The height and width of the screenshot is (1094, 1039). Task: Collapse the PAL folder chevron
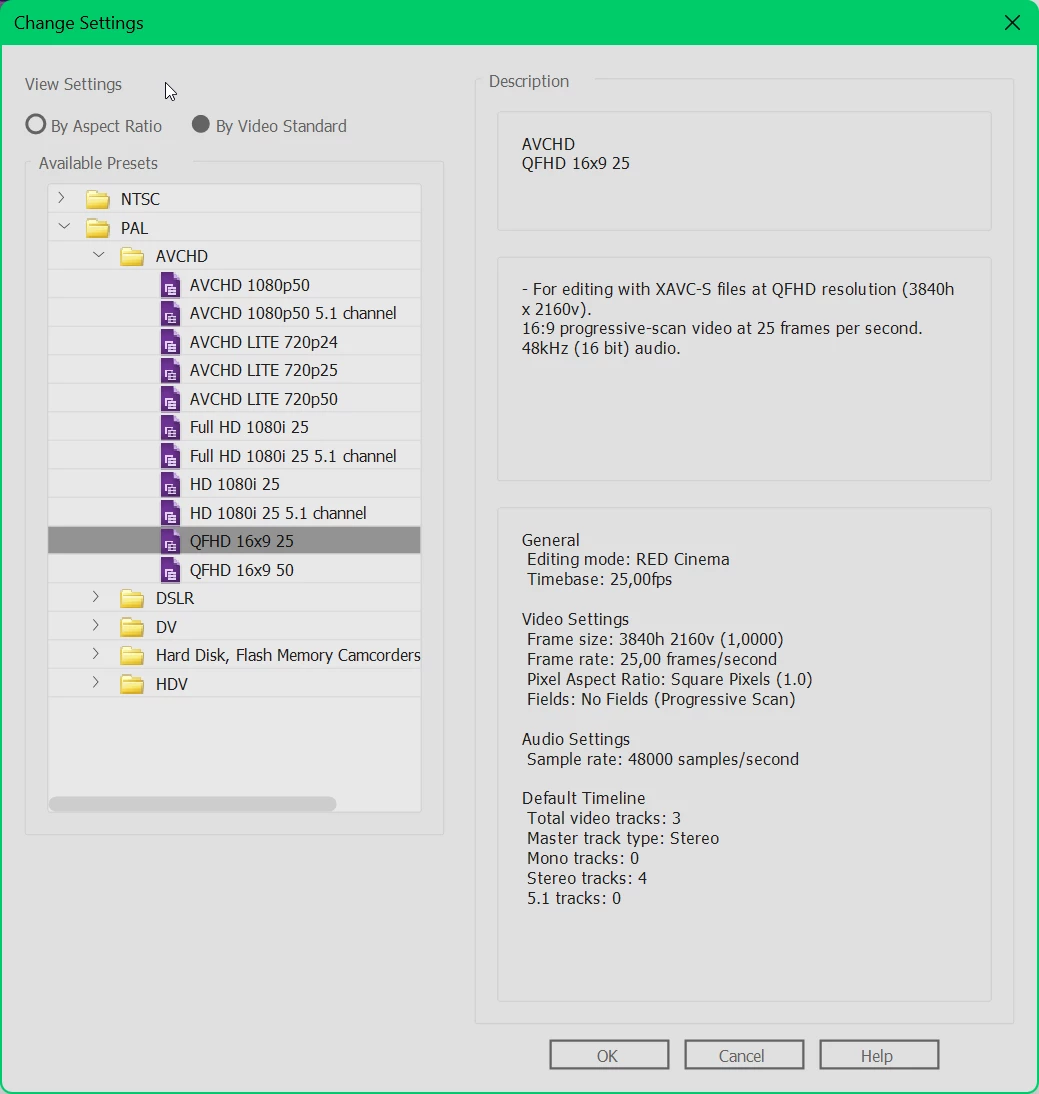64,226
